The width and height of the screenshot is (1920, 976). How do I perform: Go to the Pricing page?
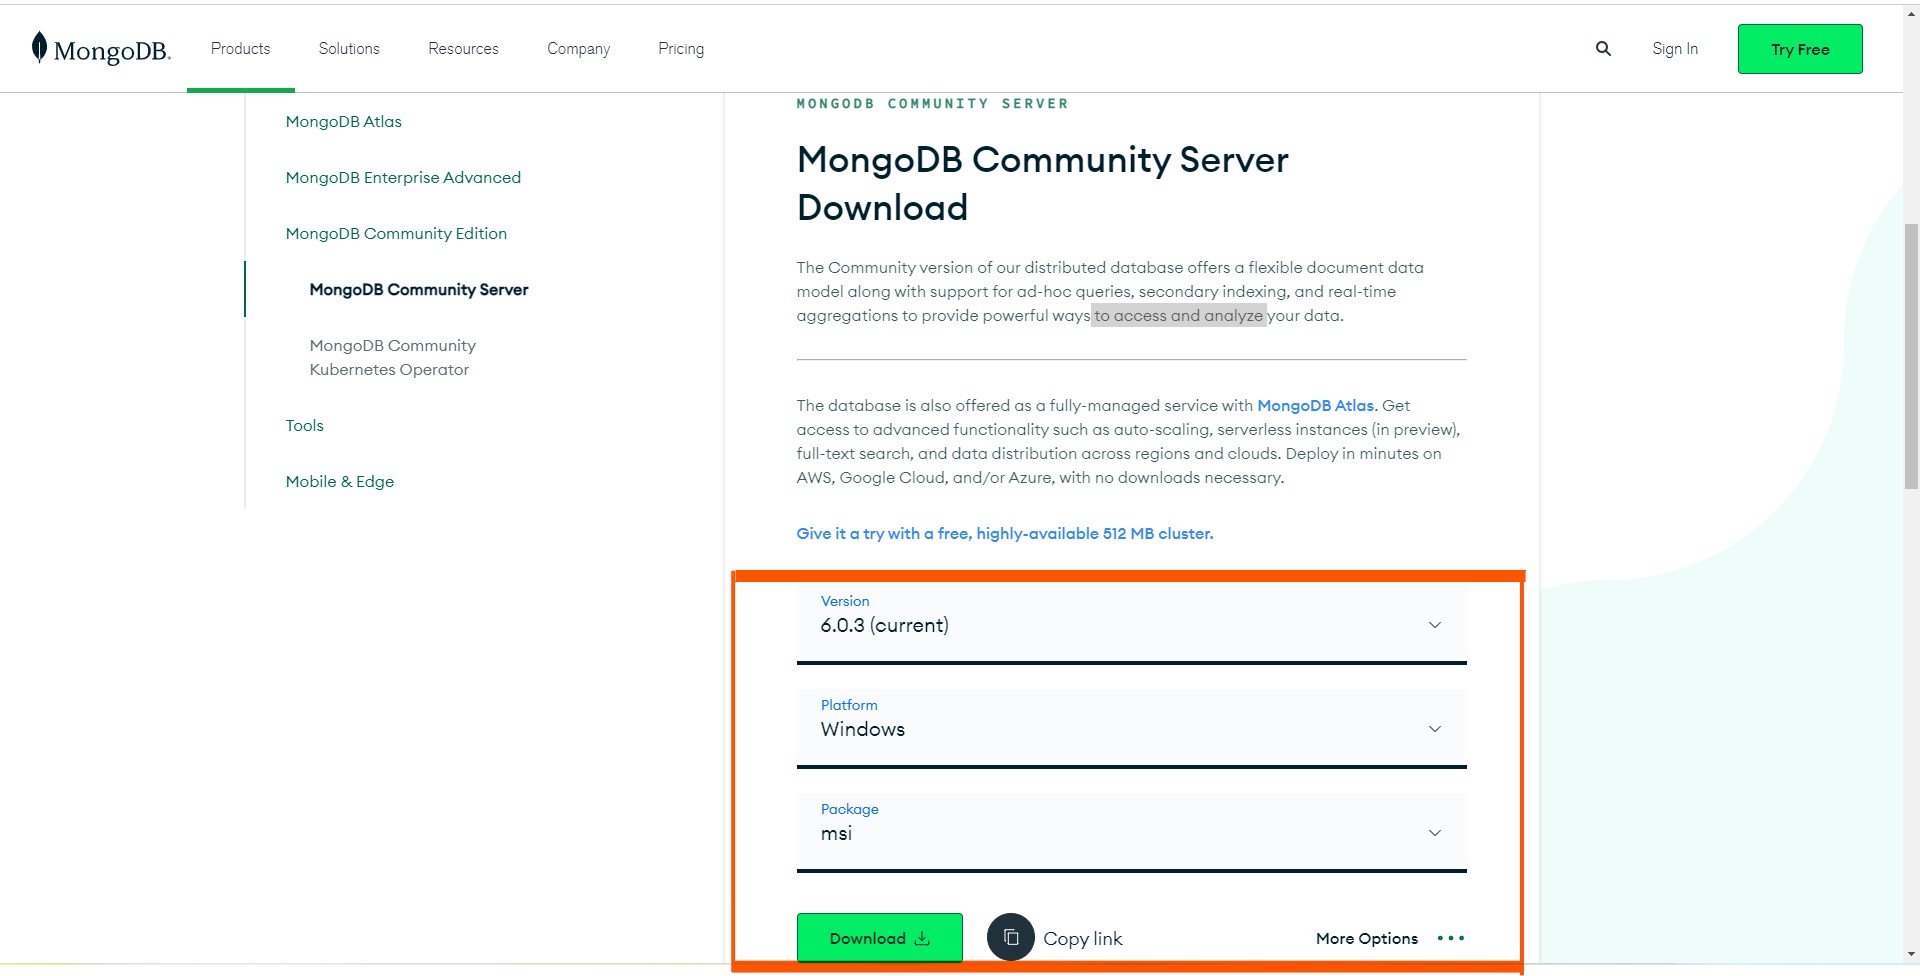pyautogui.click(x=681, y=49)
